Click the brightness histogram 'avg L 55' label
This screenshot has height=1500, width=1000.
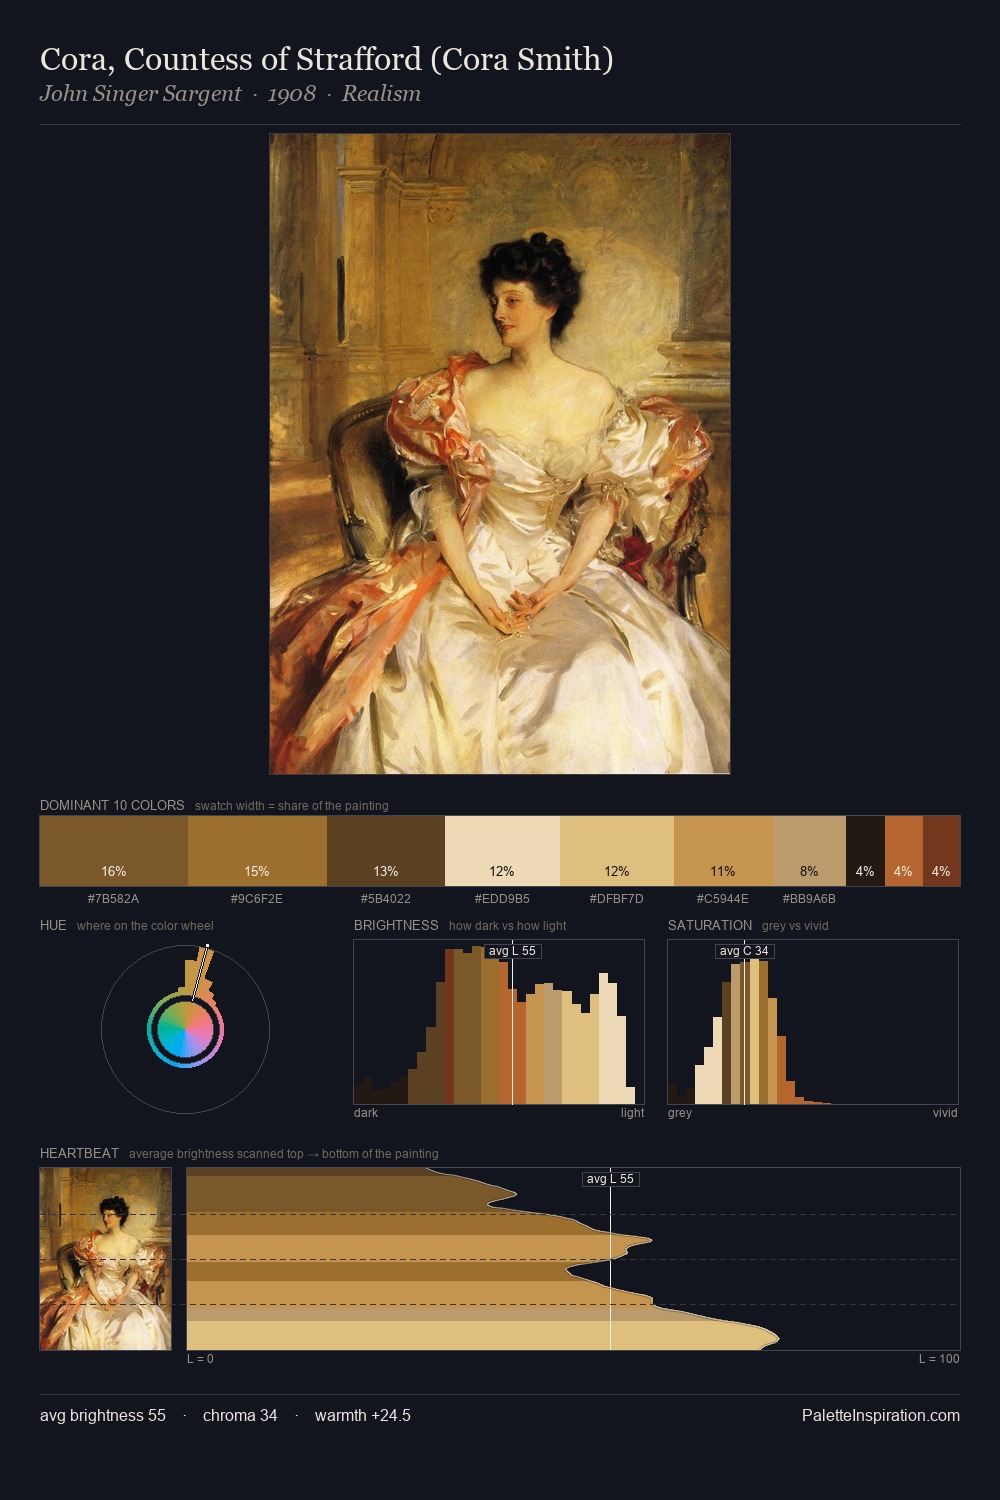tap(513, 951)
